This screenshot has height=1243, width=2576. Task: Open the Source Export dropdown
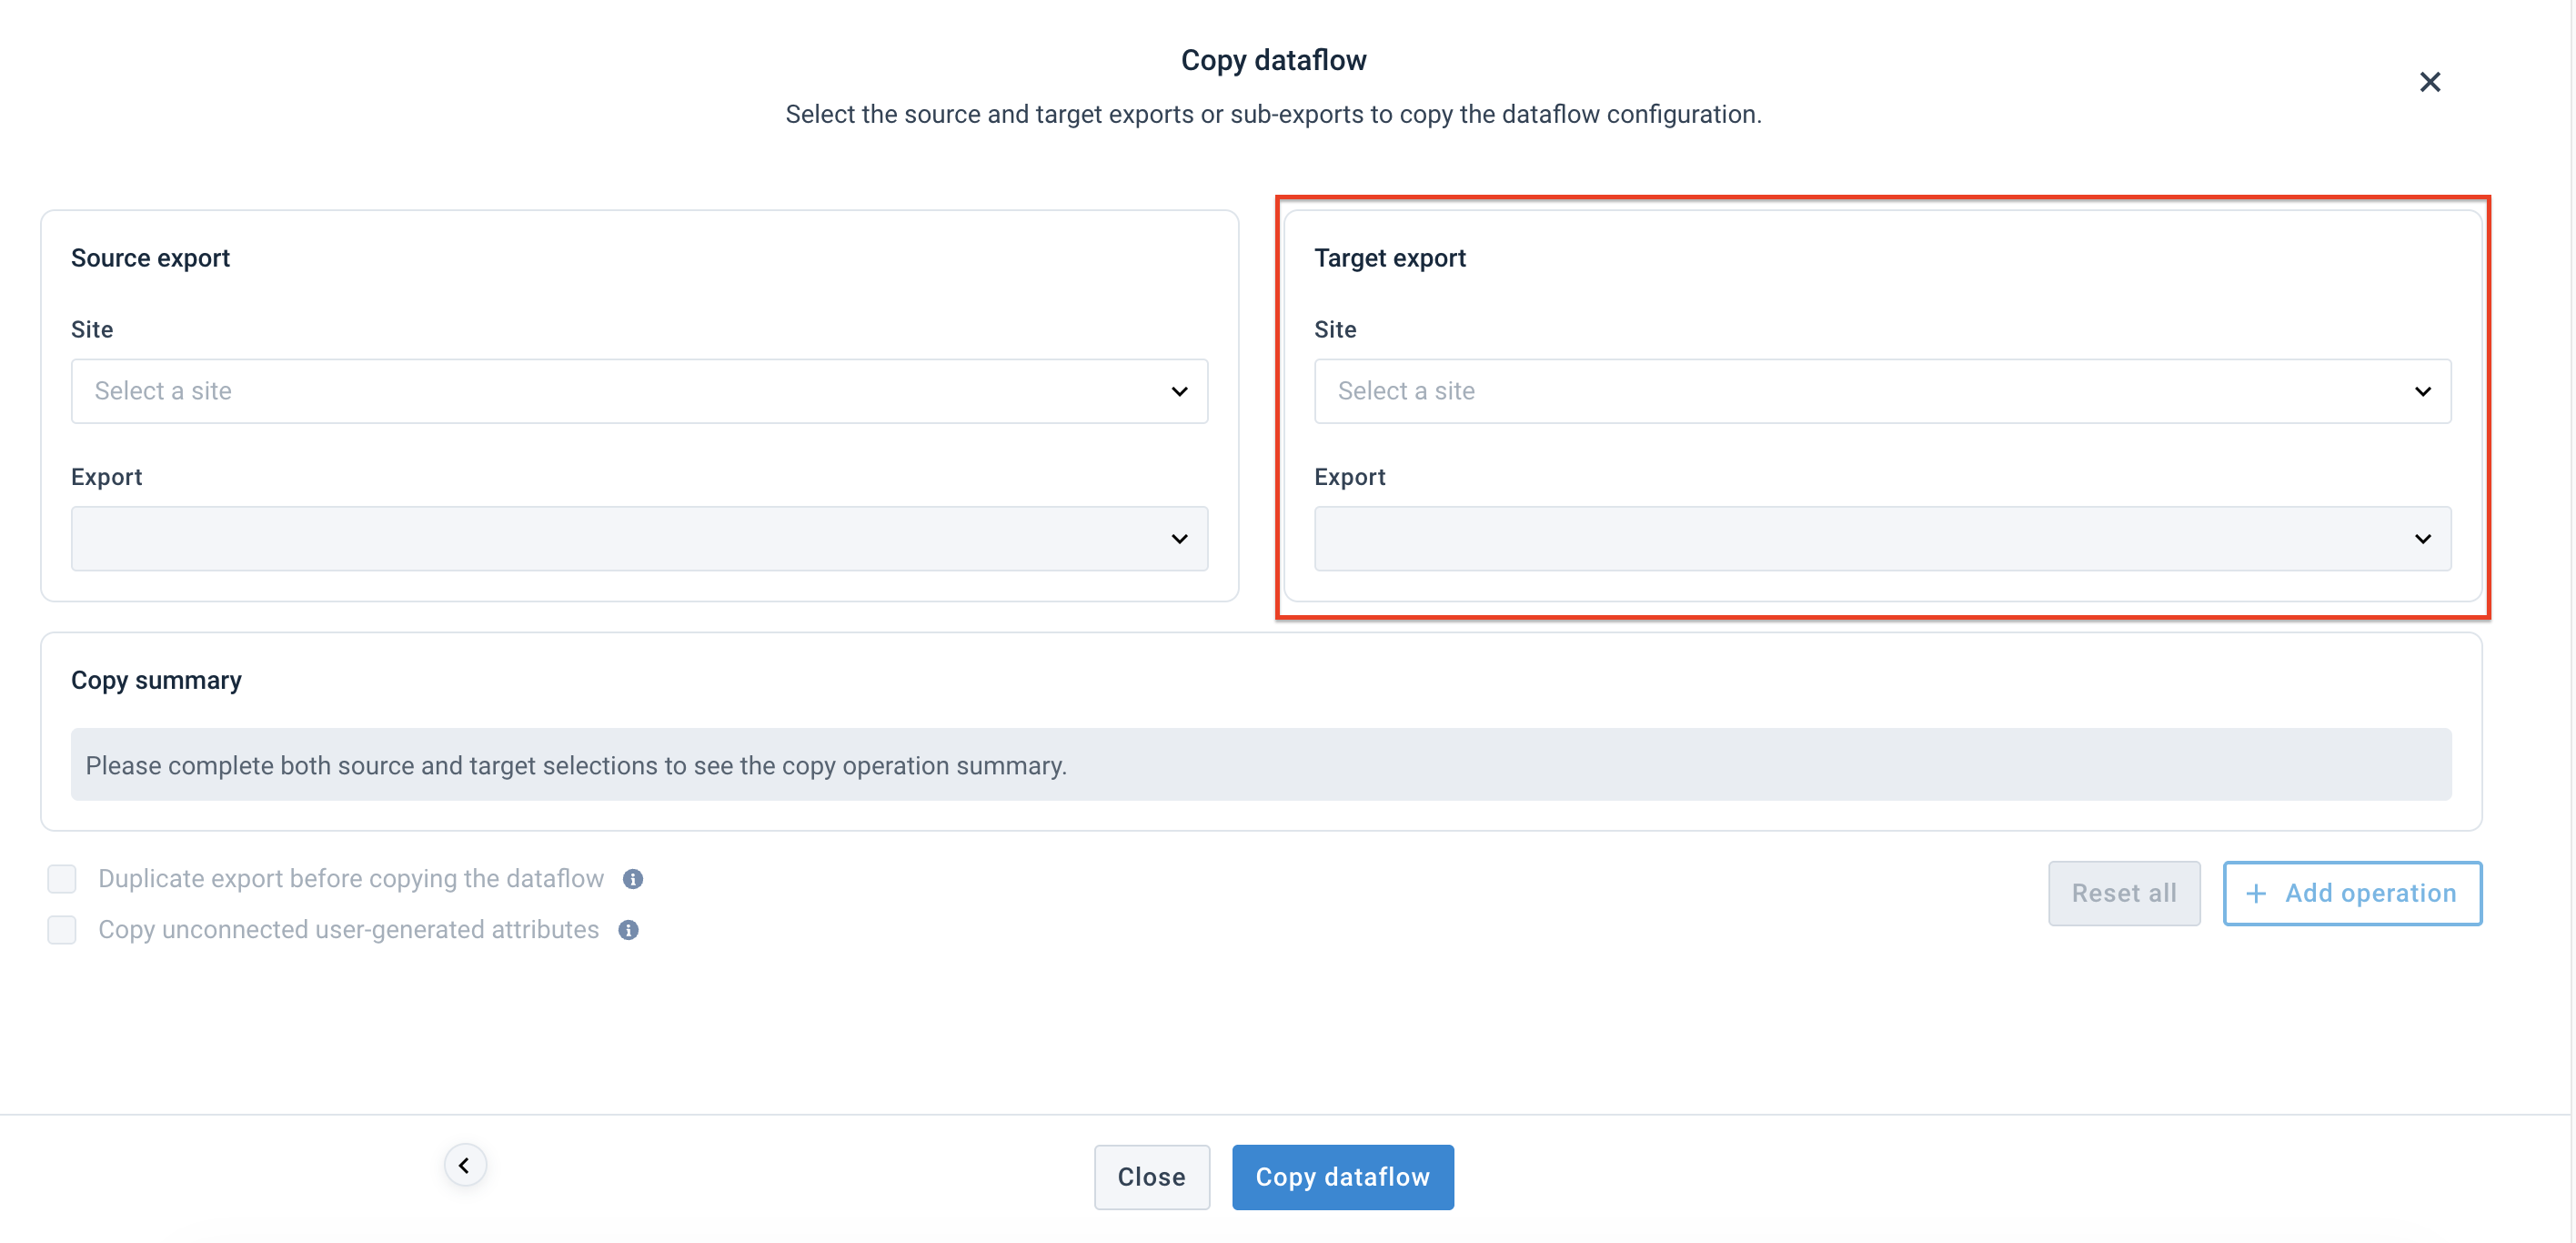coord(639,539)
